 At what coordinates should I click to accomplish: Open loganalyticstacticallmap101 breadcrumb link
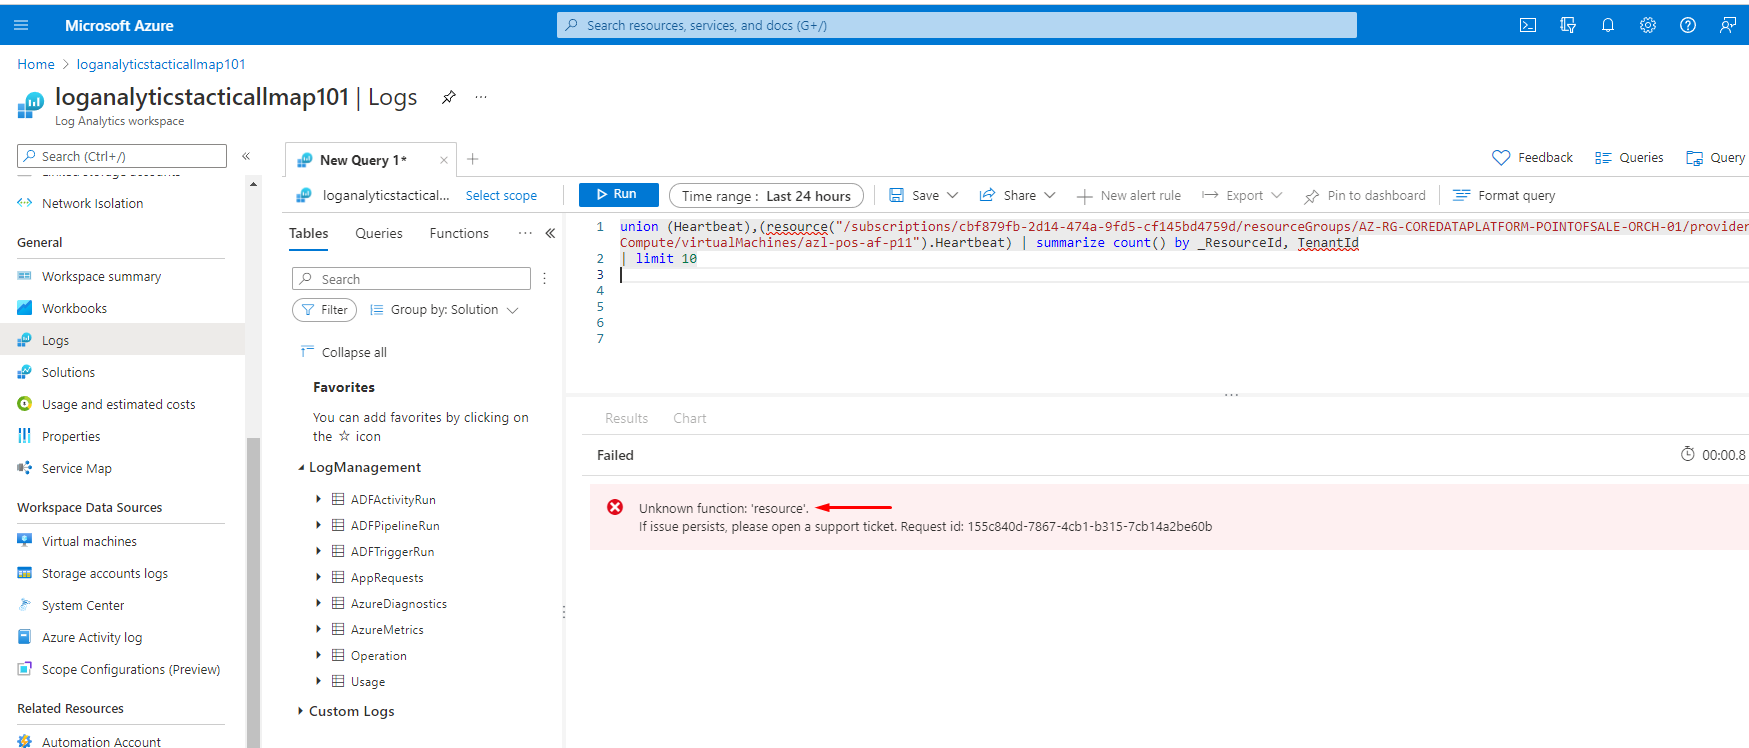click(x=161, y=64)
